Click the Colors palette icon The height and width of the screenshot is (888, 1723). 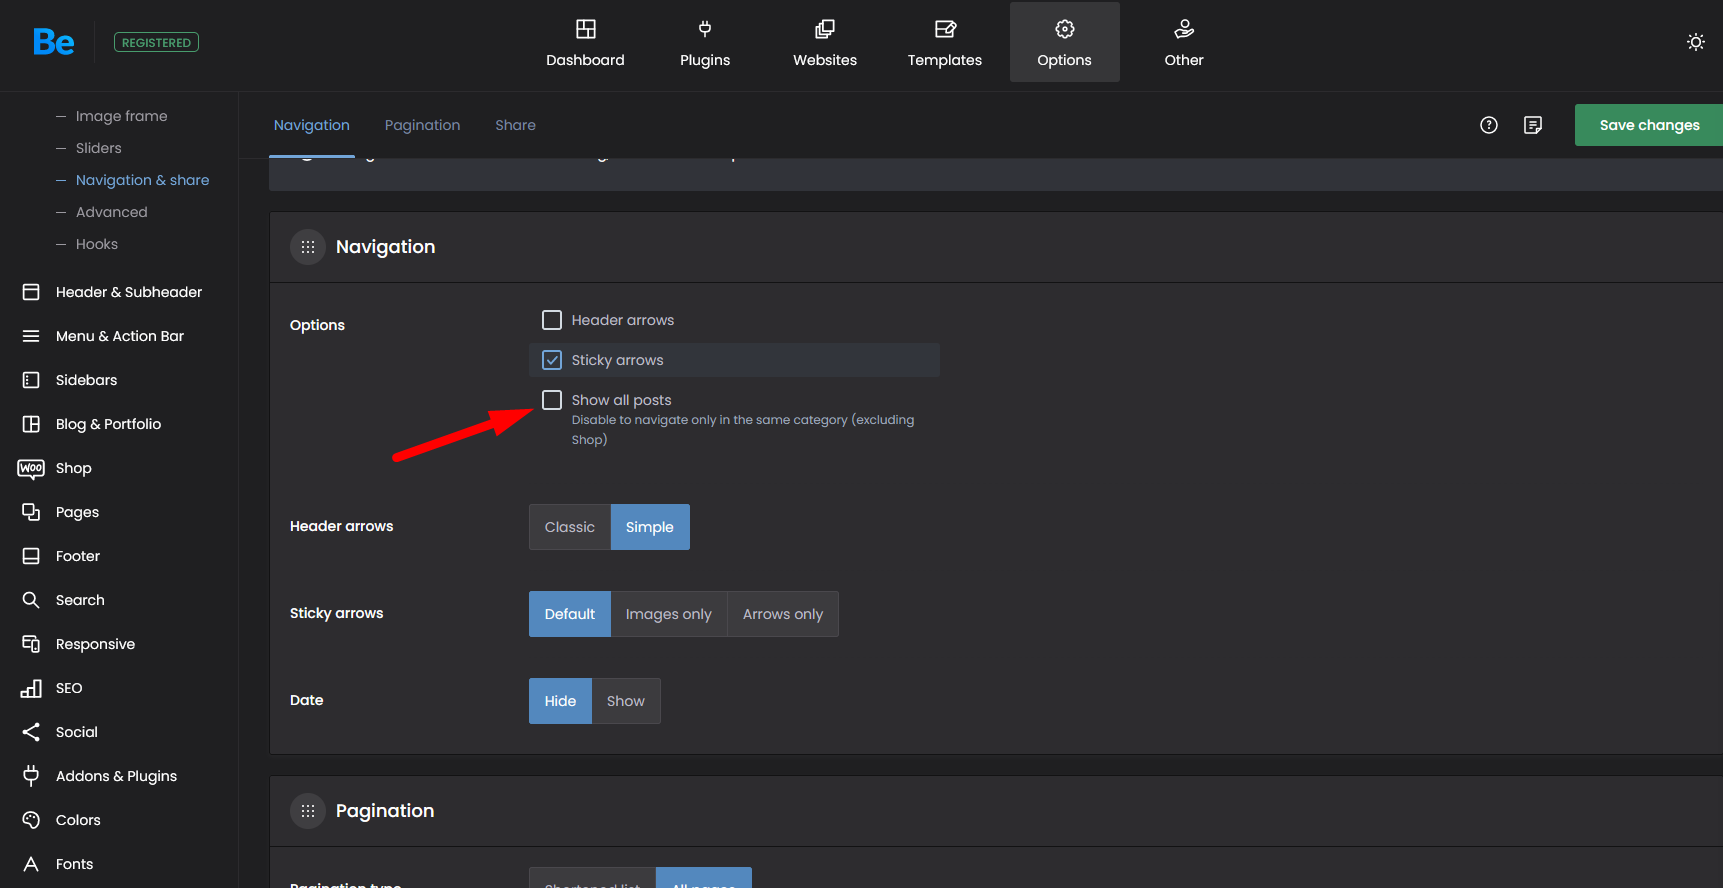(x=31, y=820)
